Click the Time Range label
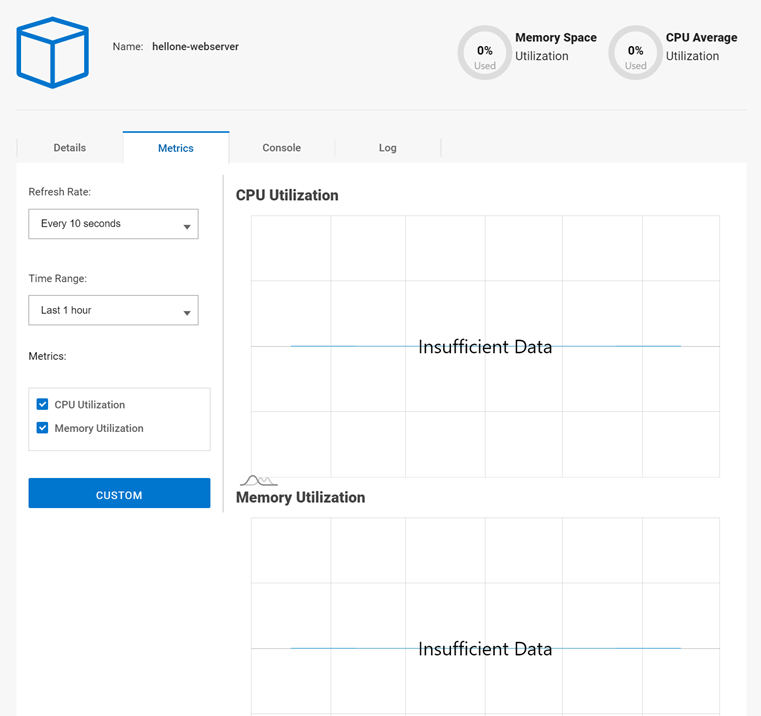 (x=57, y=278)
